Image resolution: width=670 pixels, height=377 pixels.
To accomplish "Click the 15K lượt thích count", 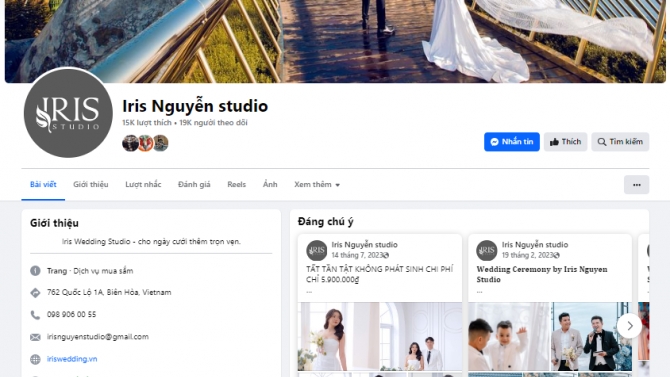I will point(147,123).
